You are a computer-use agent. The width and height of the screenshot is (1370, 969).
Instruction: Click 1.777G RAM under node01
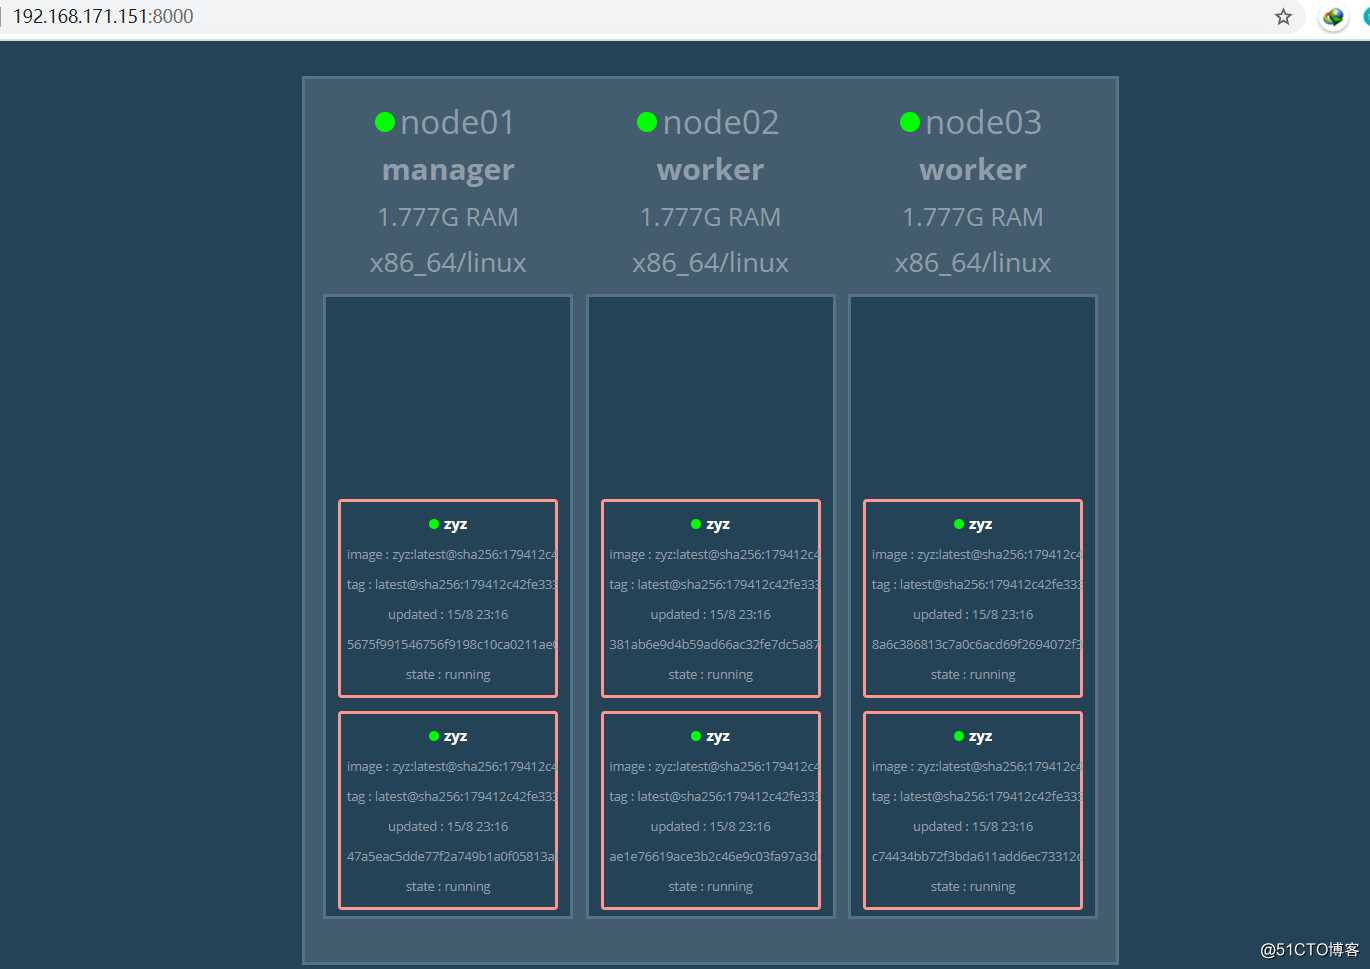pos(448,217)
